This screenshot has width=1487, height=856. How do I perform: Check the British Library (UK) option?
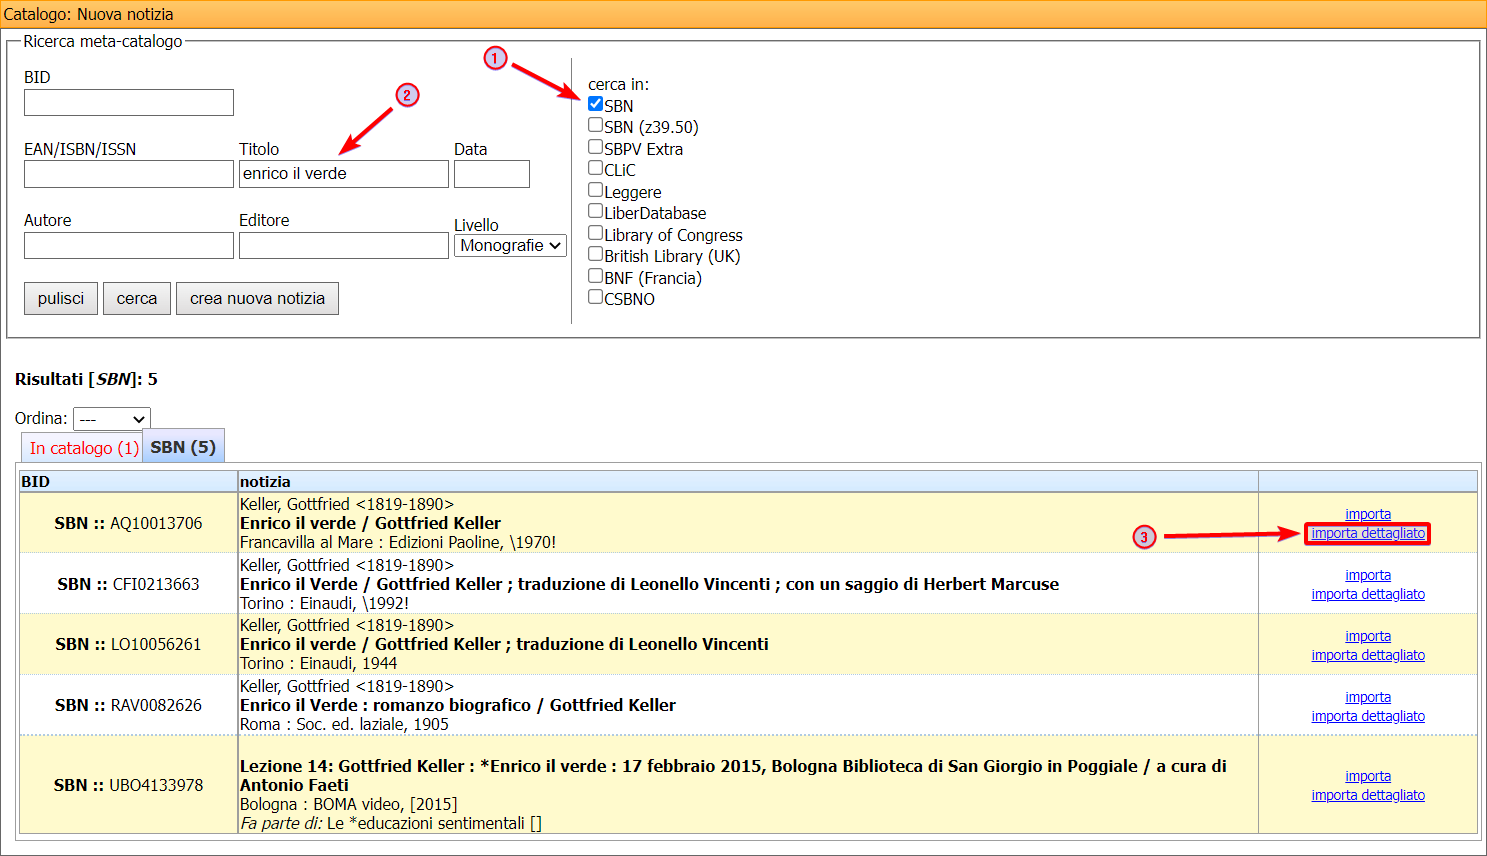(595, 254)
